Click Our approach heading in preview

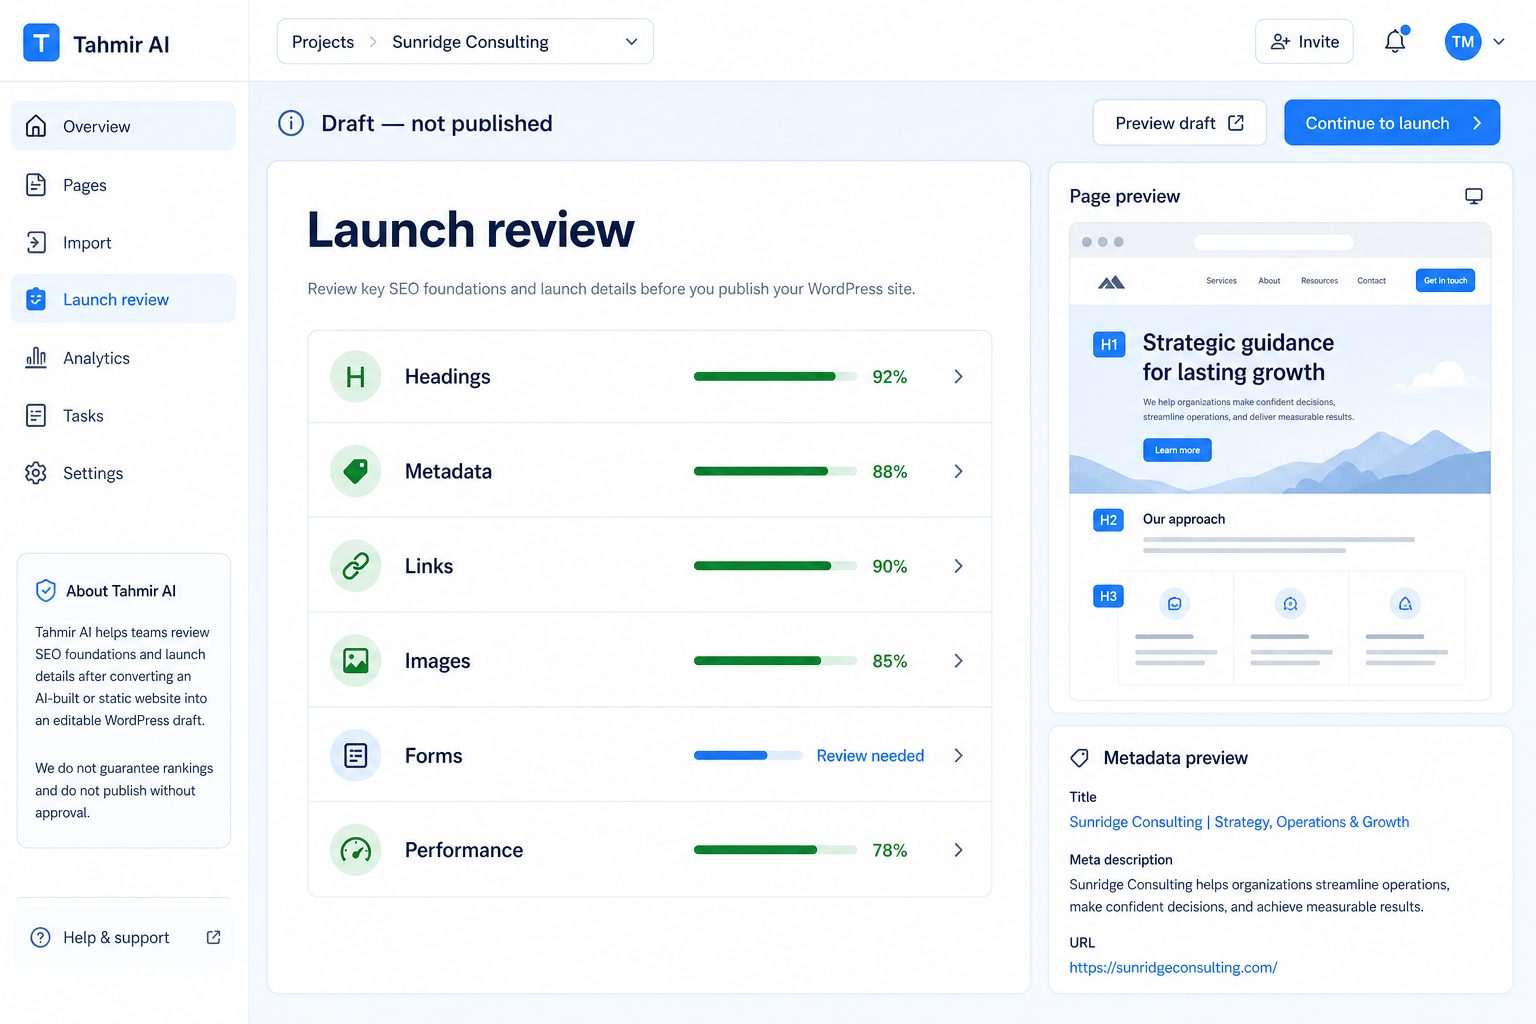[1184, 519]
